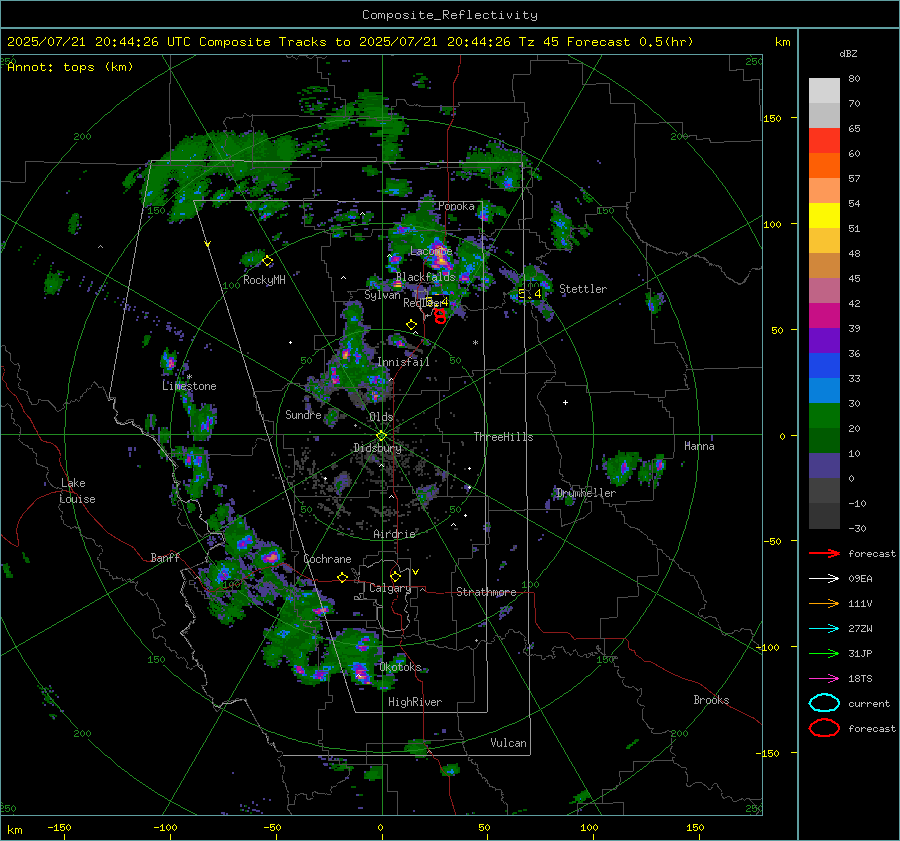Click the green swatch between 30 and 20 dBZ
The image size is (900, 841).
pos(824,416)
